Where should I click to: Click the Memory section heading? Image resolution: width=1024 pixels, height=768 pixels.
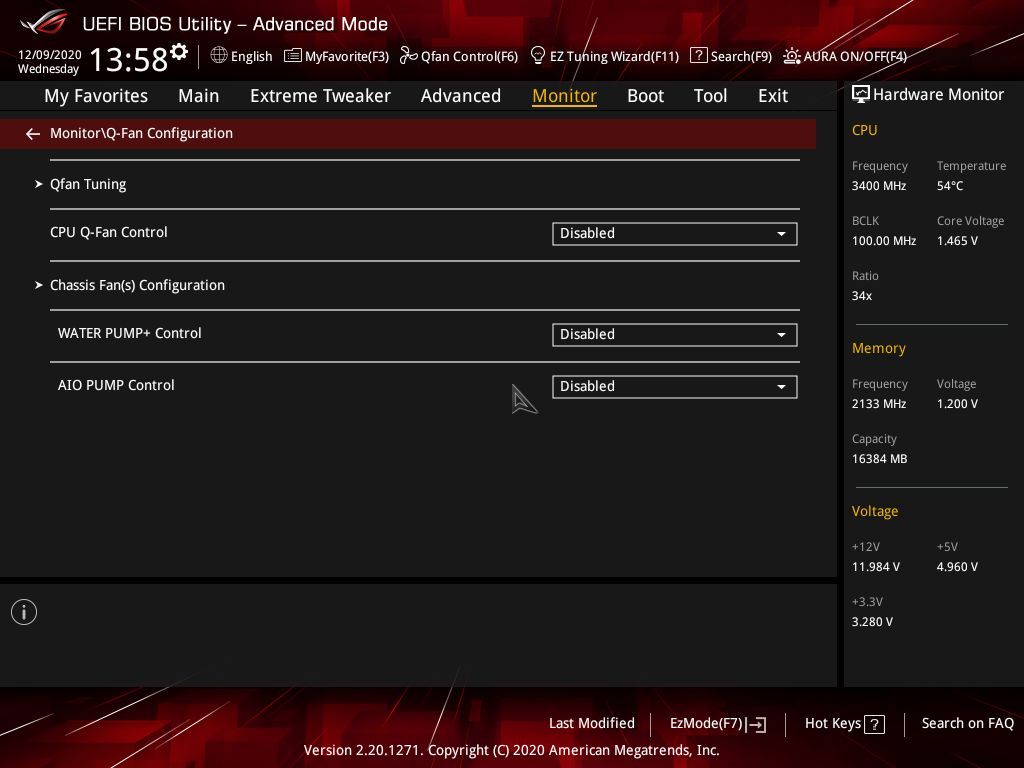(x=878, y=348)
